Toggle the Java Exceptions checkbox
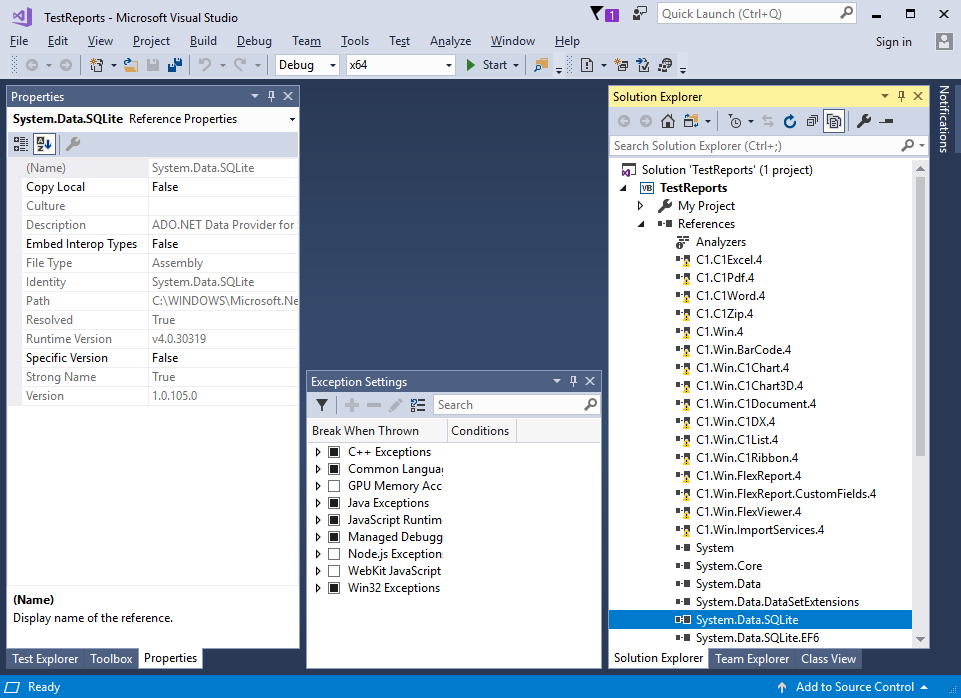961x698 pixels. (334, 503)
